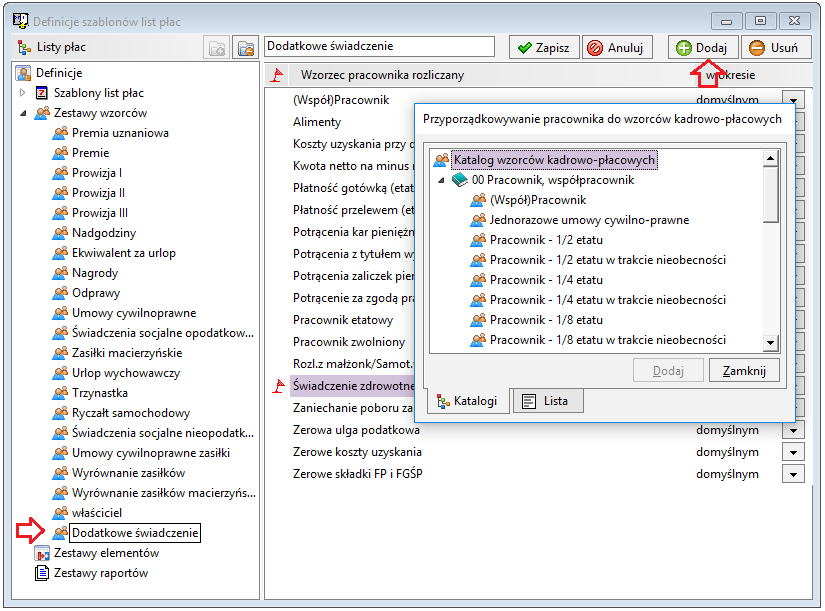Select the Dodatkowe świadczenie tree item
Image resolution: width=825 pixels, height=611 pixels.
(x=135, y=533)
